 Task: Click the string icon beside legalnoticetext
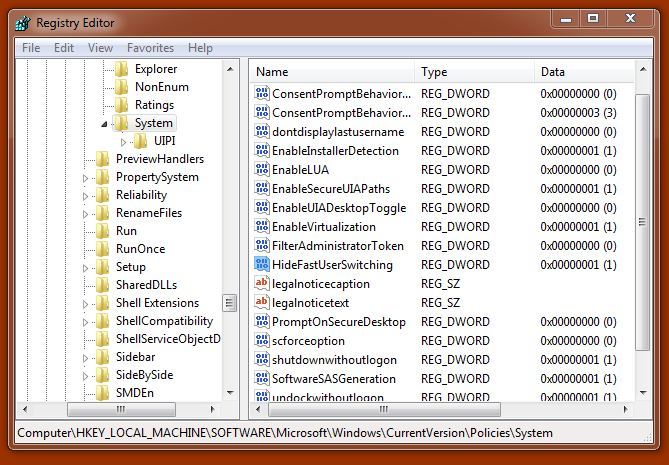pos(262,302)
